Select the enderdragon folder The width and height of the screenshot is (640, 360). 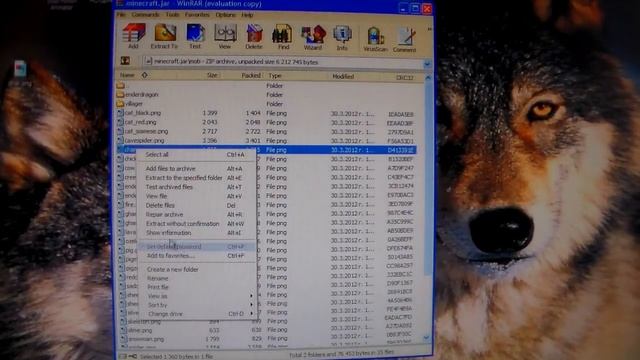point(142,95)
